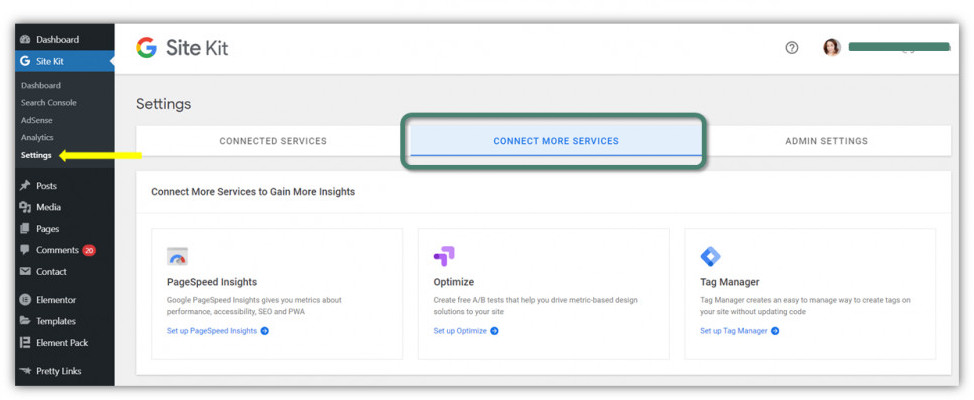Click the PageSpeed Insights gauge icon
Screen dimensions: 974x400
pos(177,256)
